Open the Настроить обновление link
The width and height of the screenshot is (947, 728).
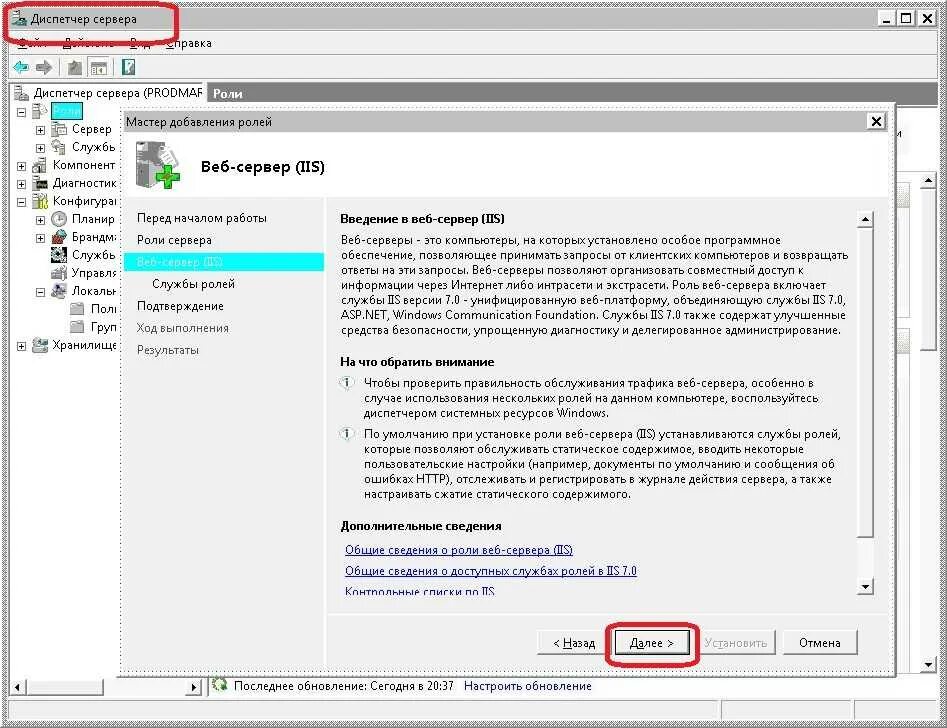[x=528, y=686]
